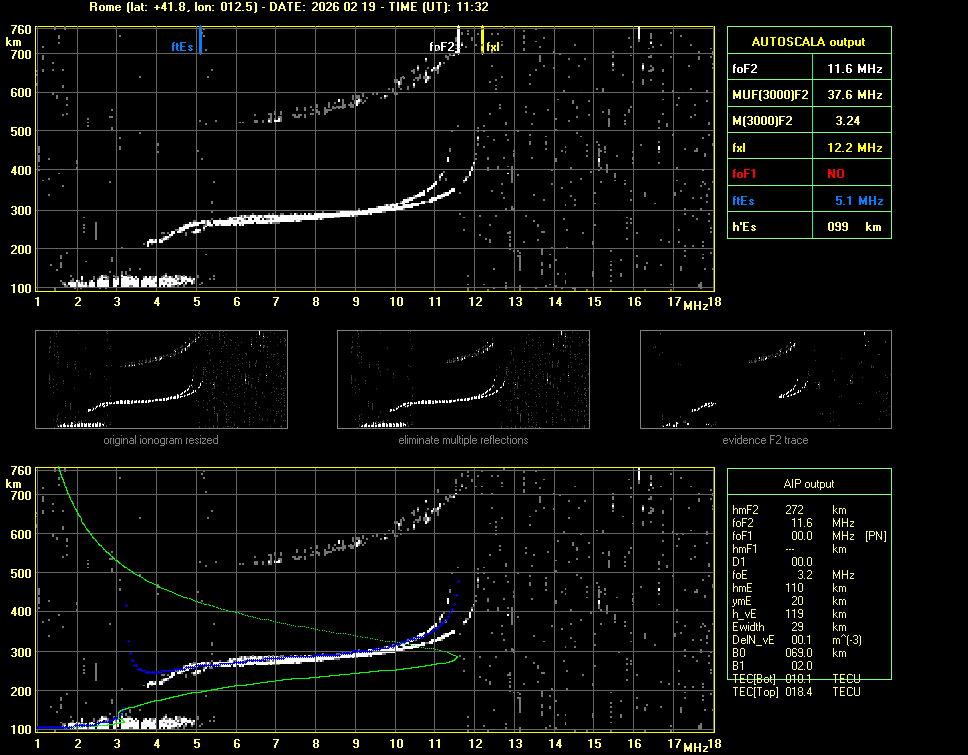Open the original ionogram resized thumbnail
Viewport: 968px width, 755px height.
[161, 380]
